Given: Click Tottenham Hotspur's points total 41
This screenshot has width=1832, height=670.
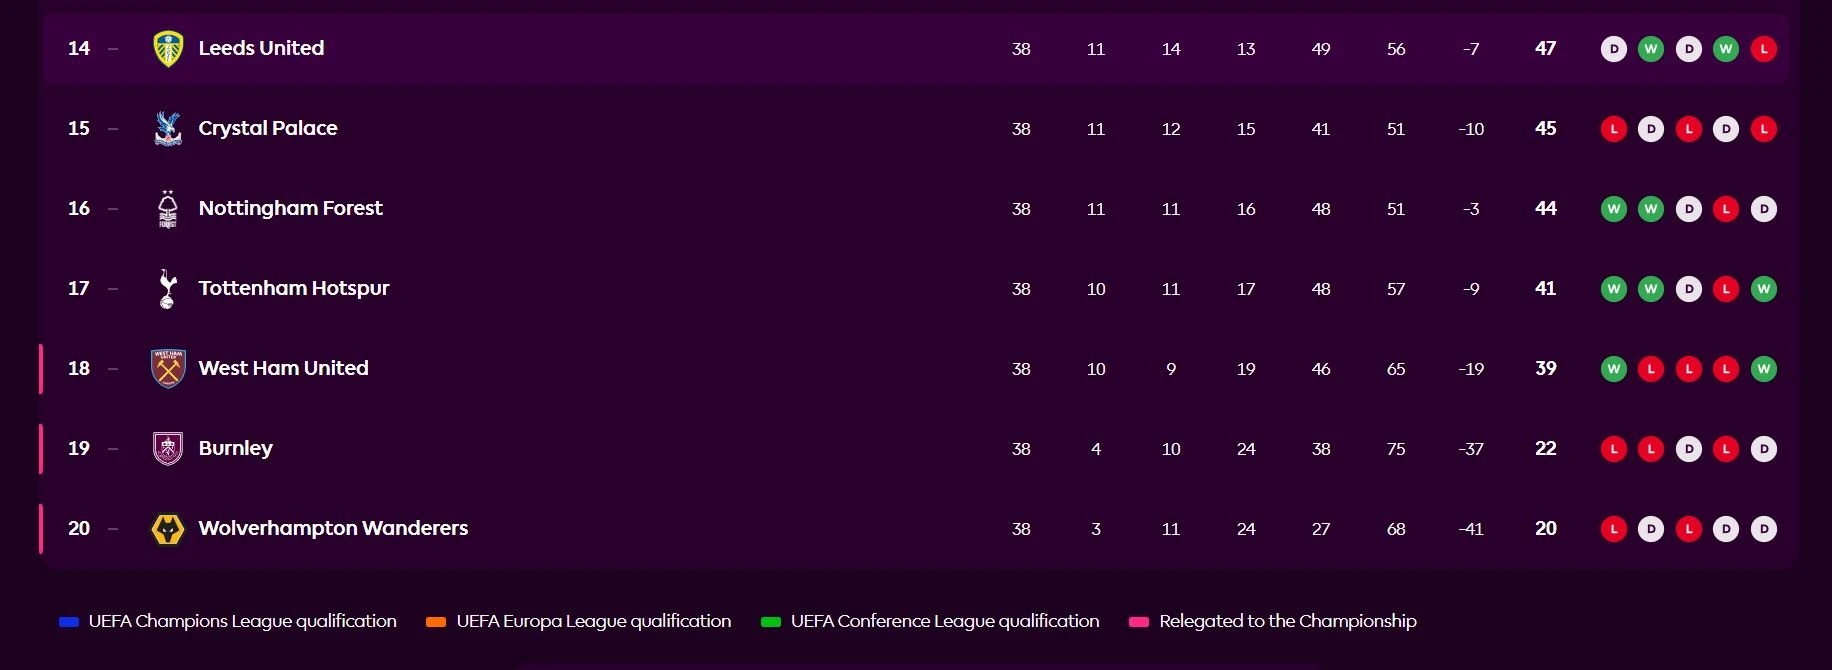Looking at the screenshot, I should 1546,288.
